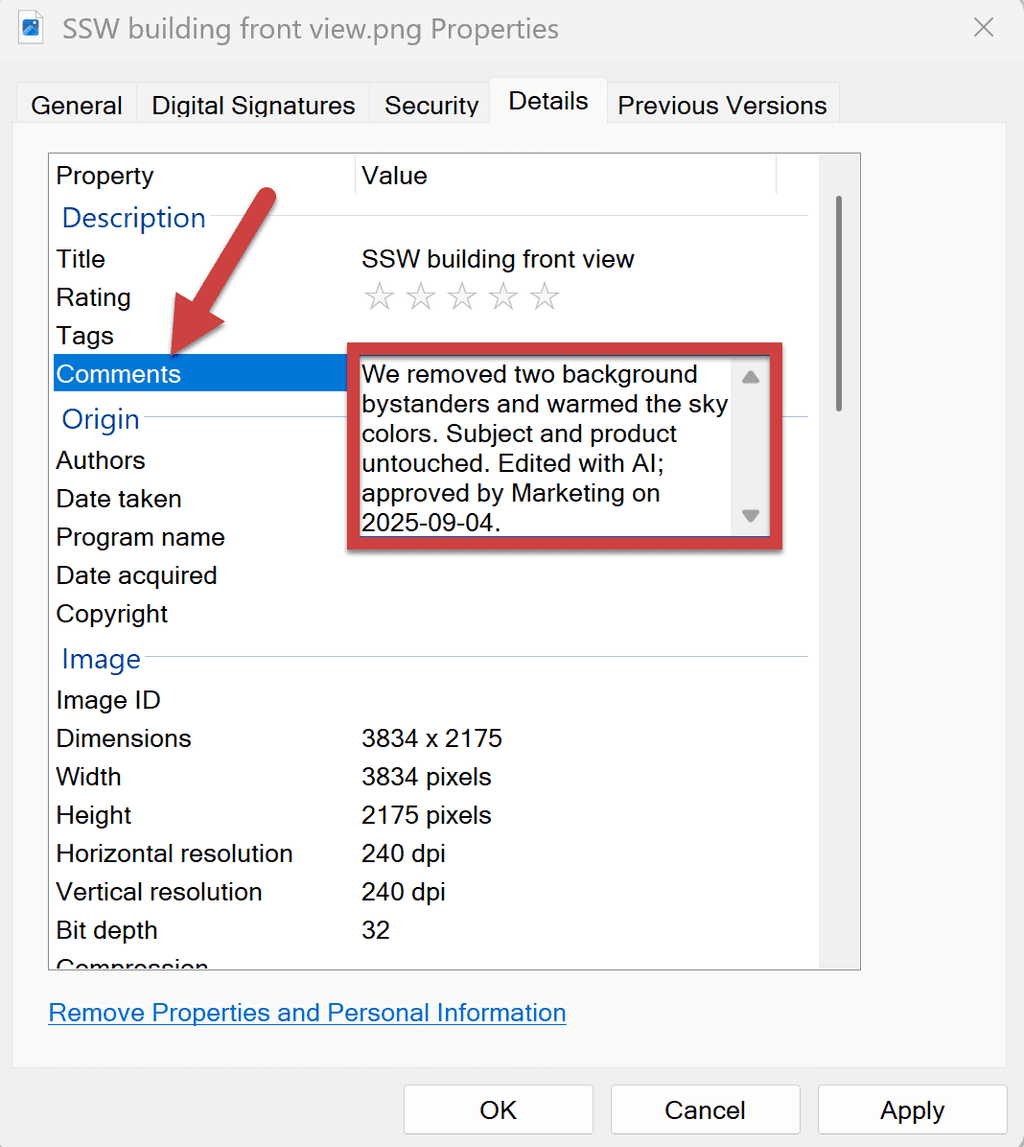The image size is (1024, 1147).
Task: Select the Authors property row
Action: point(100,460)
